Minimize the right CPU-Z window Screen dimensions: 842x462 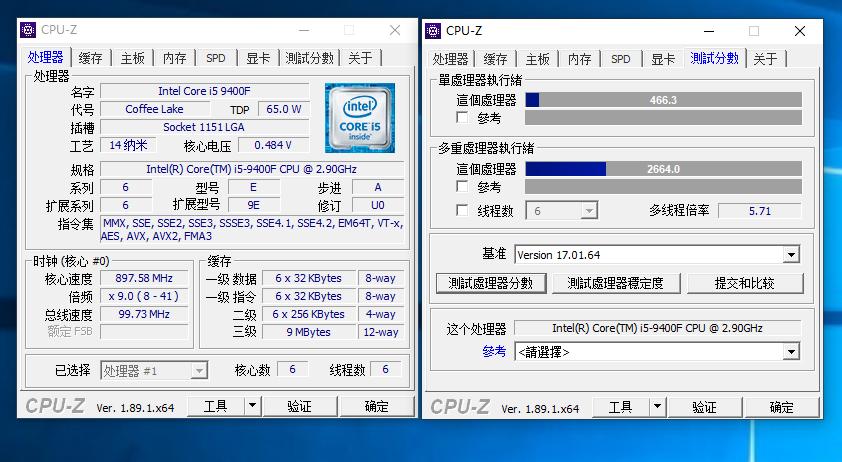click(709, 31)
